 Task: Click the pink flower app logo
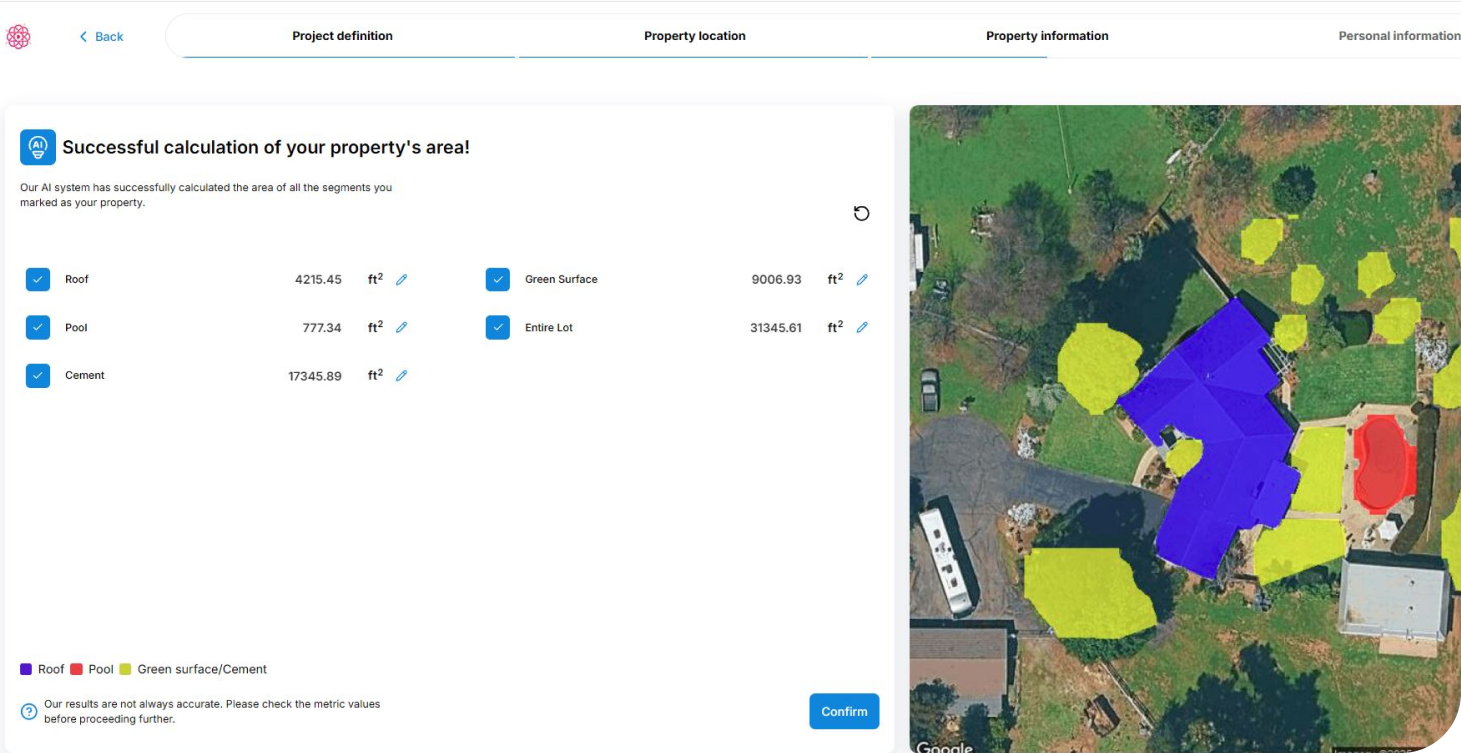click(18, 37)
